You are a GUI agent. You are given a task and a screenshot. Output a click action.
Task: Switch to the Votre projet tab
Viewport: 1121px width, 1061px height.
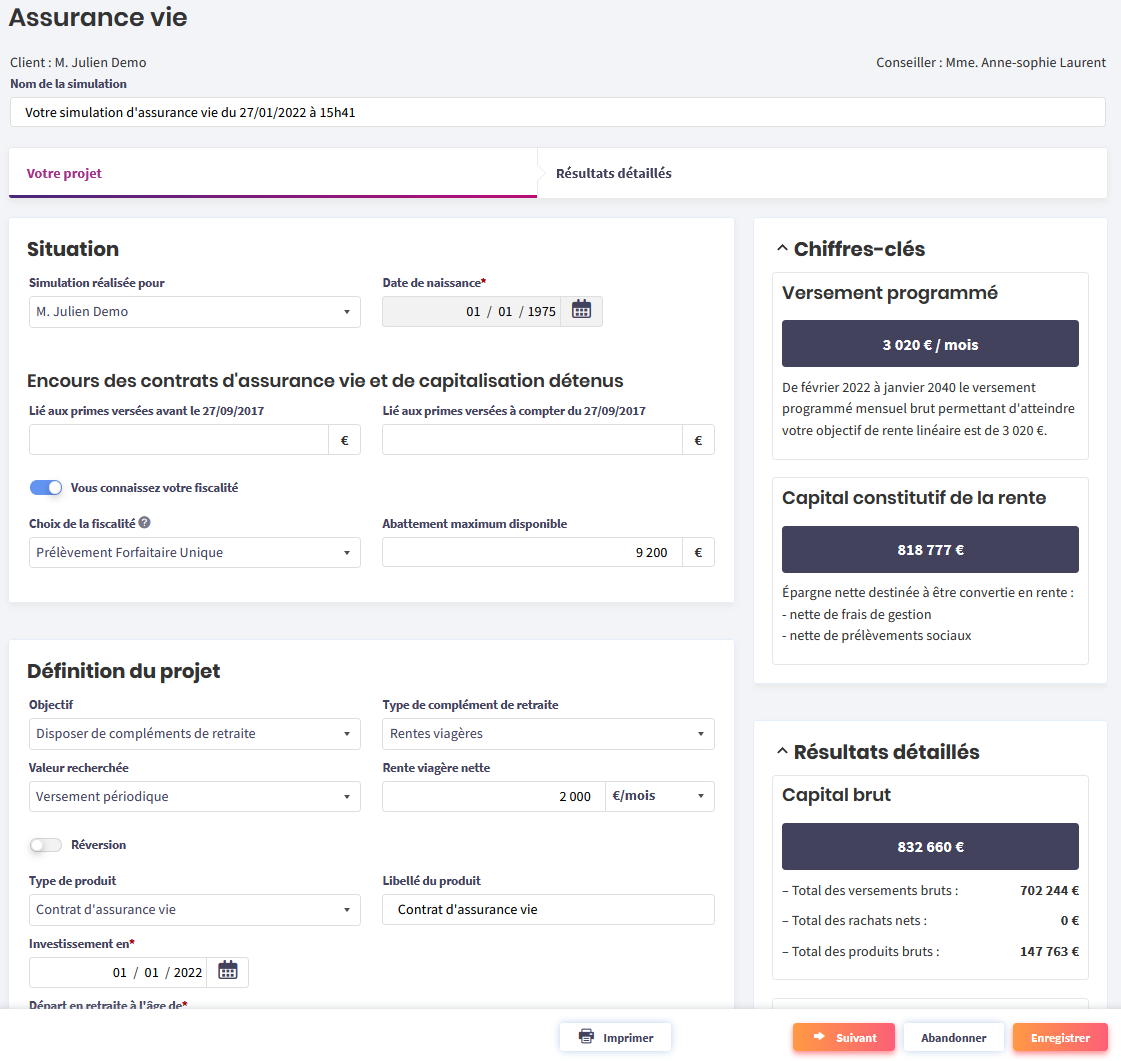pyautogui.click(x=272, y=173)
